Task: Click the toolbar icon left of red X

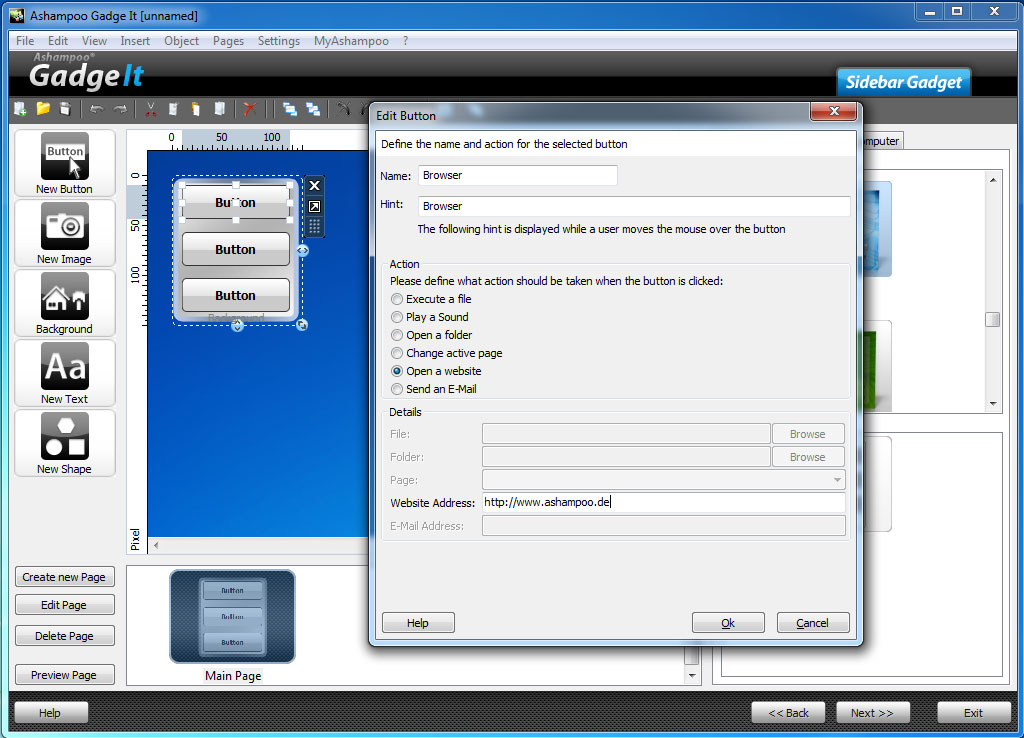Action: point(220,109)
